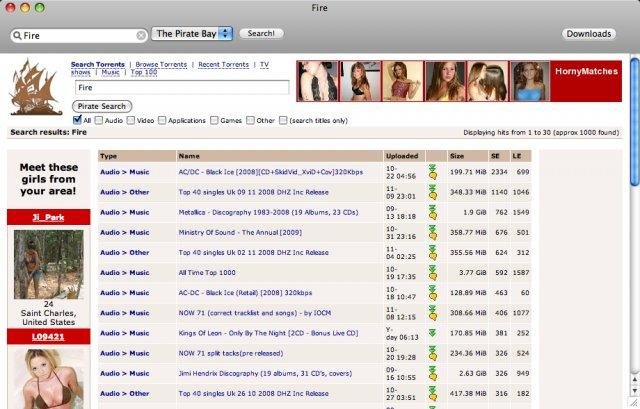Click Audio > Music type in AC/DC 320Kbps row
Image resolution: width=640 pixels, height=409 pixels.
tap(124, 172)
